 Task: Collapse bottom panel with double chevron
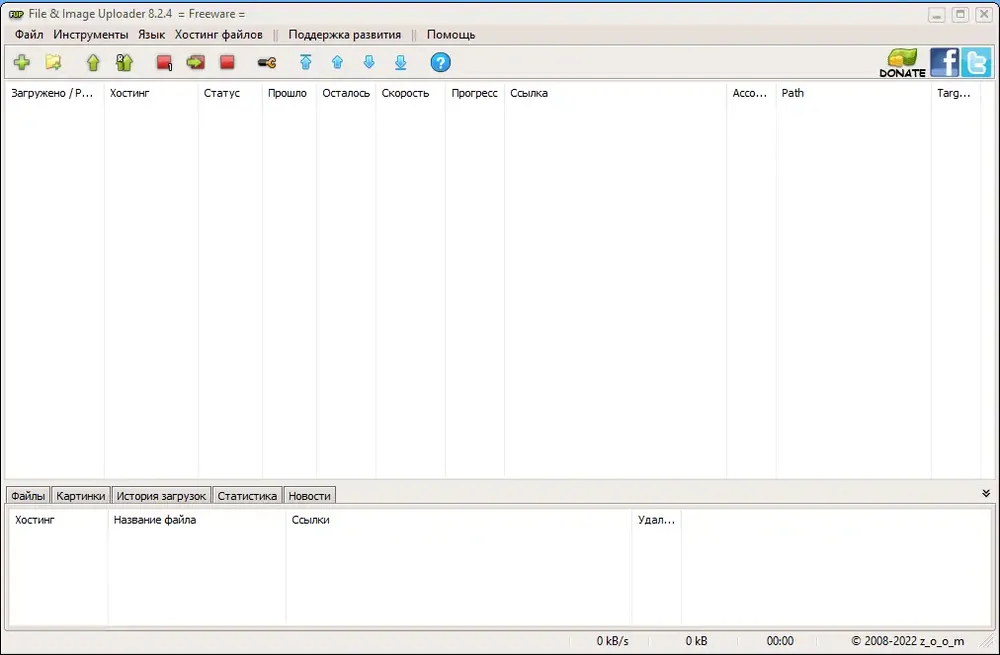point(985,493)
